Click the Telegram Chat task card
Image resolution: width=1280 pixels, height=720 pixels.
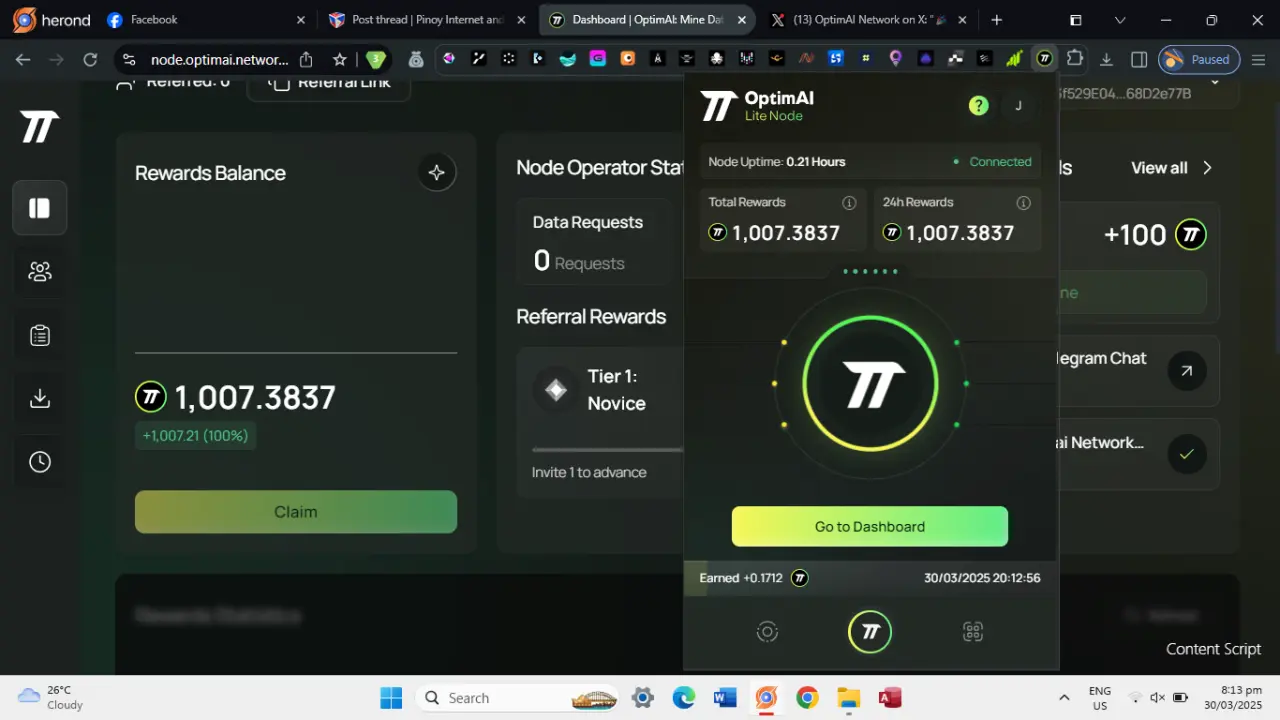pyautogui.click(x=1138, y=371)
